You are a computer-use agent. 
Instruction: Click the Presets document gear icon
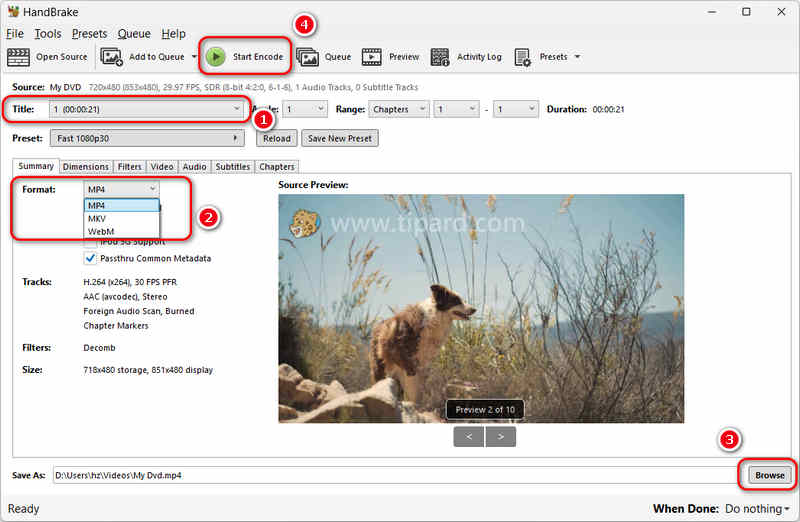(522, 57)
